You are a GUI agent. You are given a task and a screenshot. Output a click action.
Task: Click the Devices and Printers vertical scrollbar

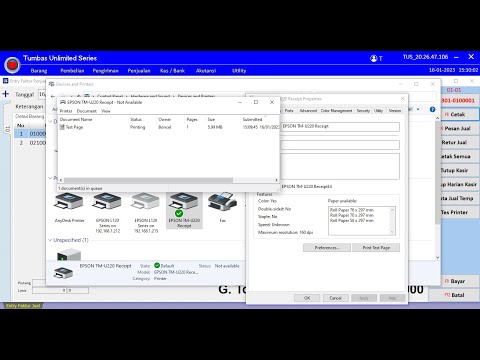[x=437, y=173]
